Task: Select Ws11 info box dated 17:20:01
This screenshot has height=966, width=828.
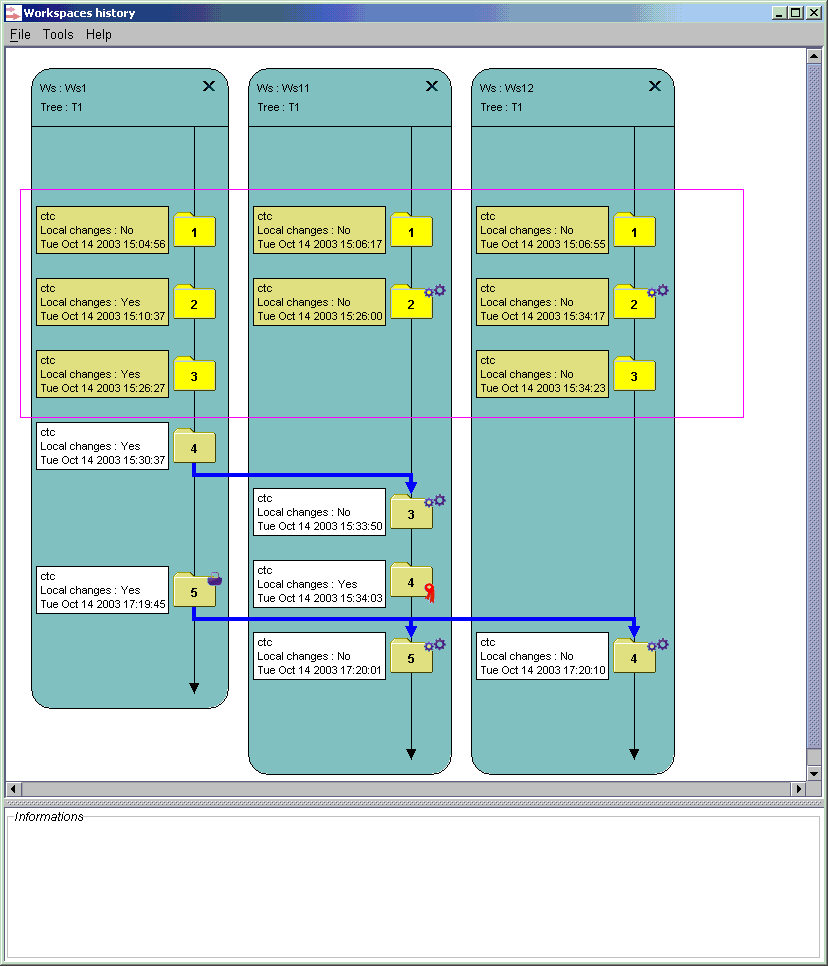Action: point(319,656)
